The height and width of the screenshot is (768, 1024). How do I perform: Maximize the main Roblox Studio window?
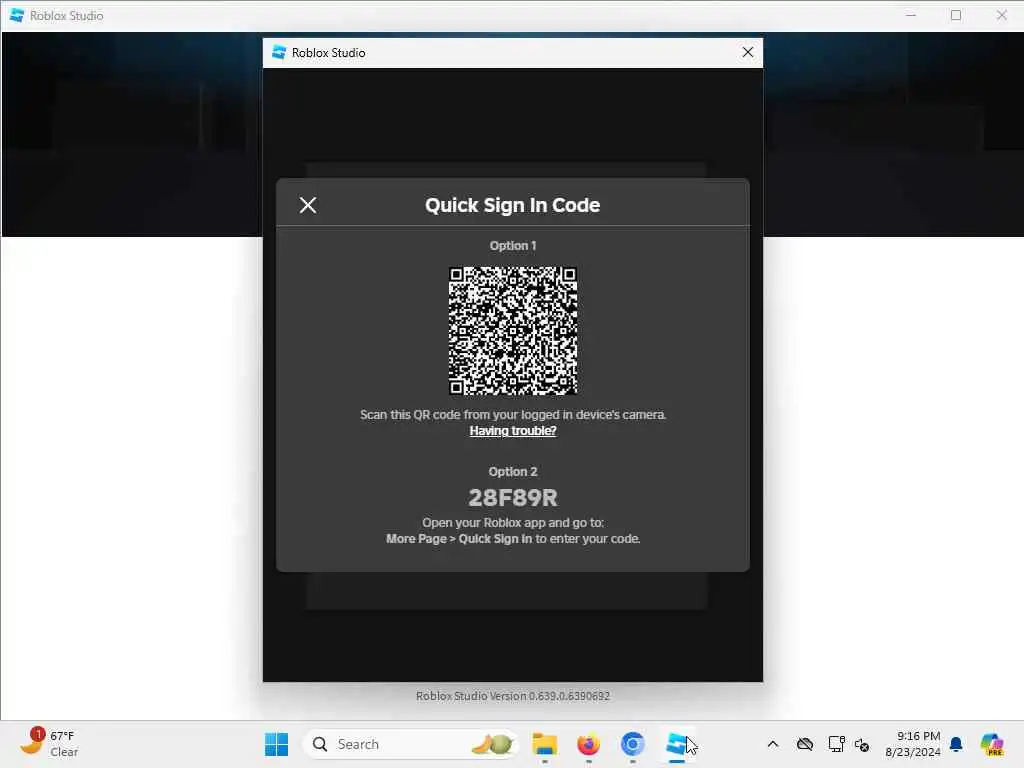click(956, 15)
